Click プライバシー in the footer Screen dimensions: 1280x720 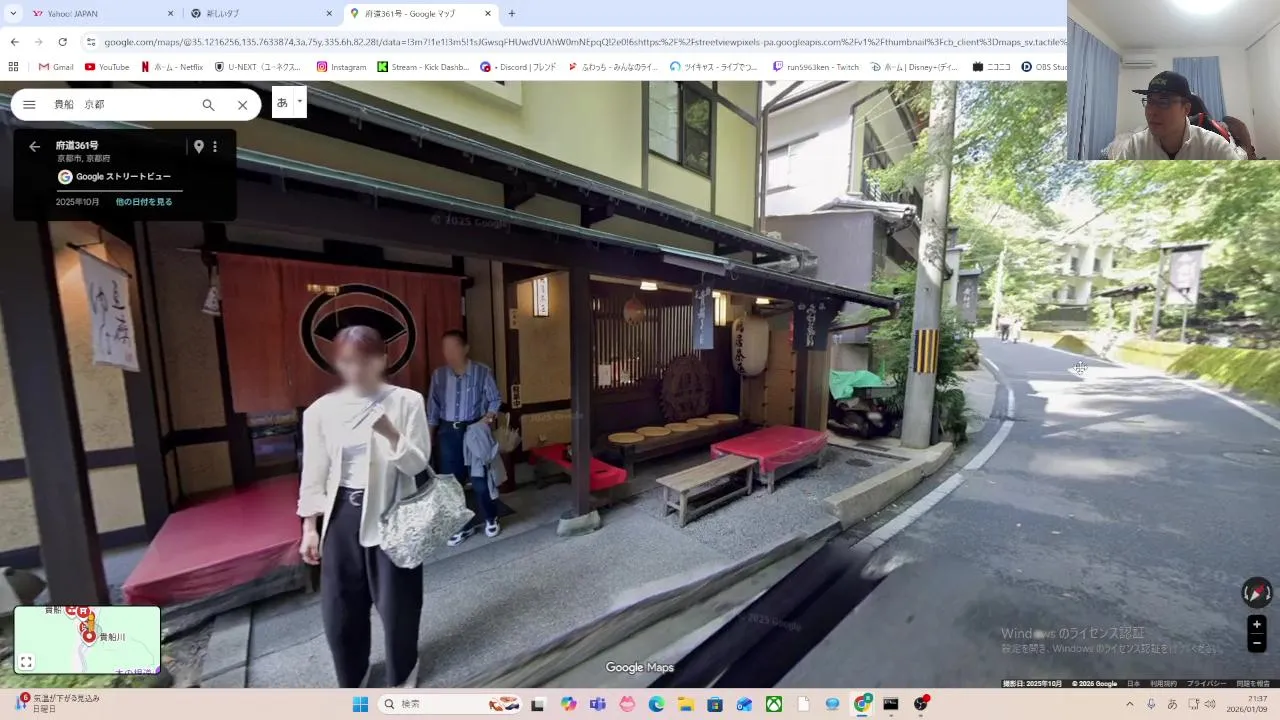(1206, 684)
